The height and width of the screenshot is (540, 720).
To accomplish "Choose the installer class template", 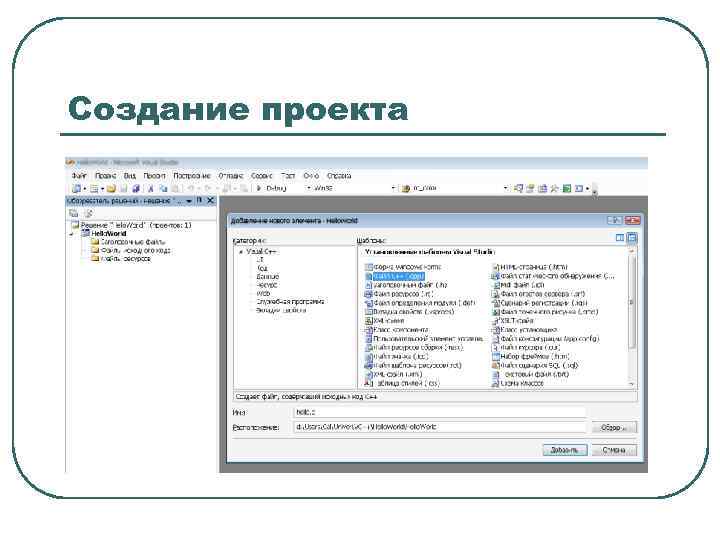I will pyautogui.click(x=525, y=330).
